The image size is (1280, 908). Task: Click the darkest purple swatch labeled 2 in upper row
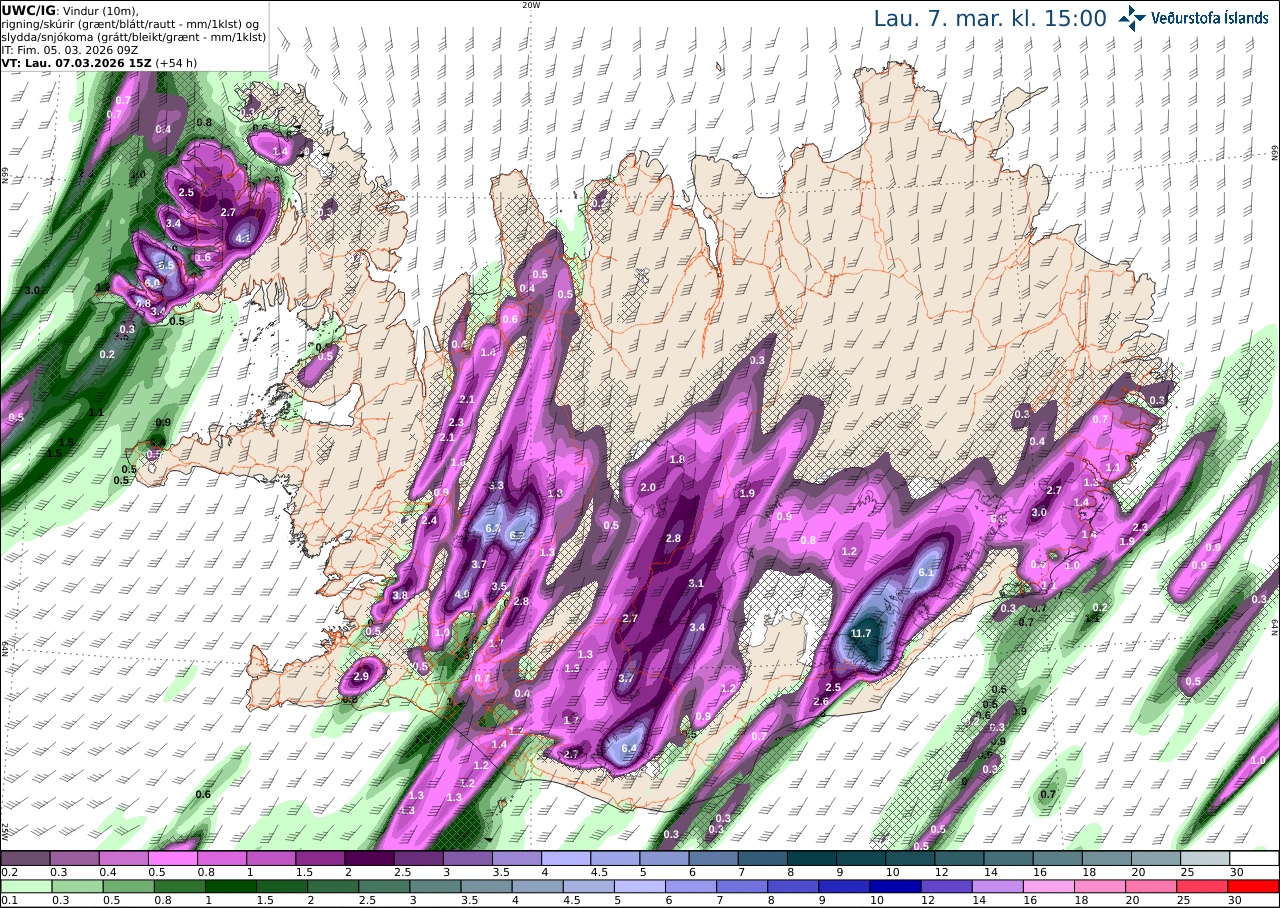[x=369, y=858]
